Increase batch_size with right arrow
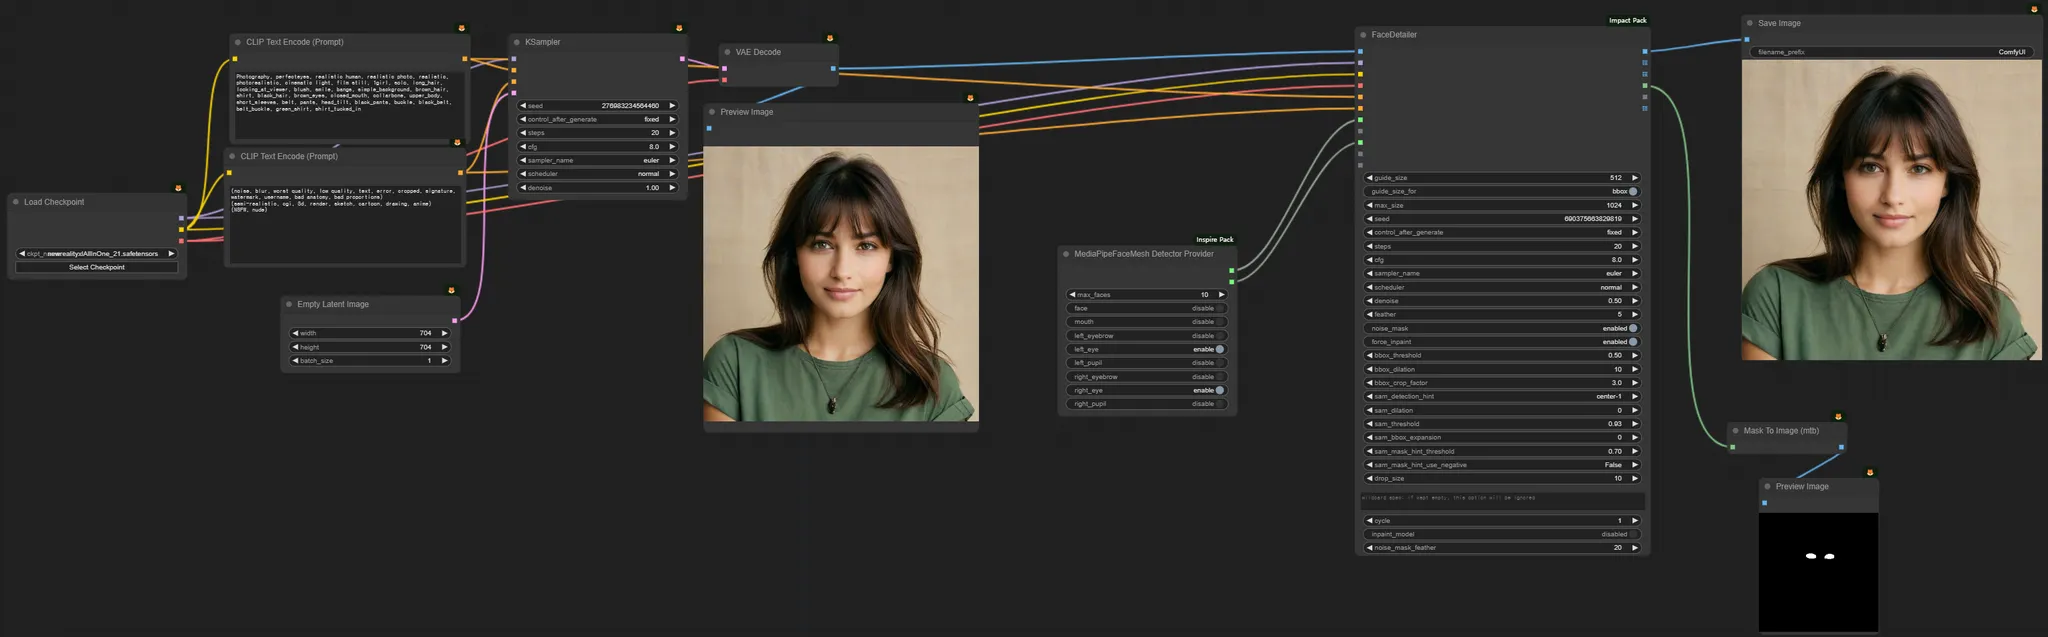Viewport: 2048px width, 637px height. (x=445, y=361)
